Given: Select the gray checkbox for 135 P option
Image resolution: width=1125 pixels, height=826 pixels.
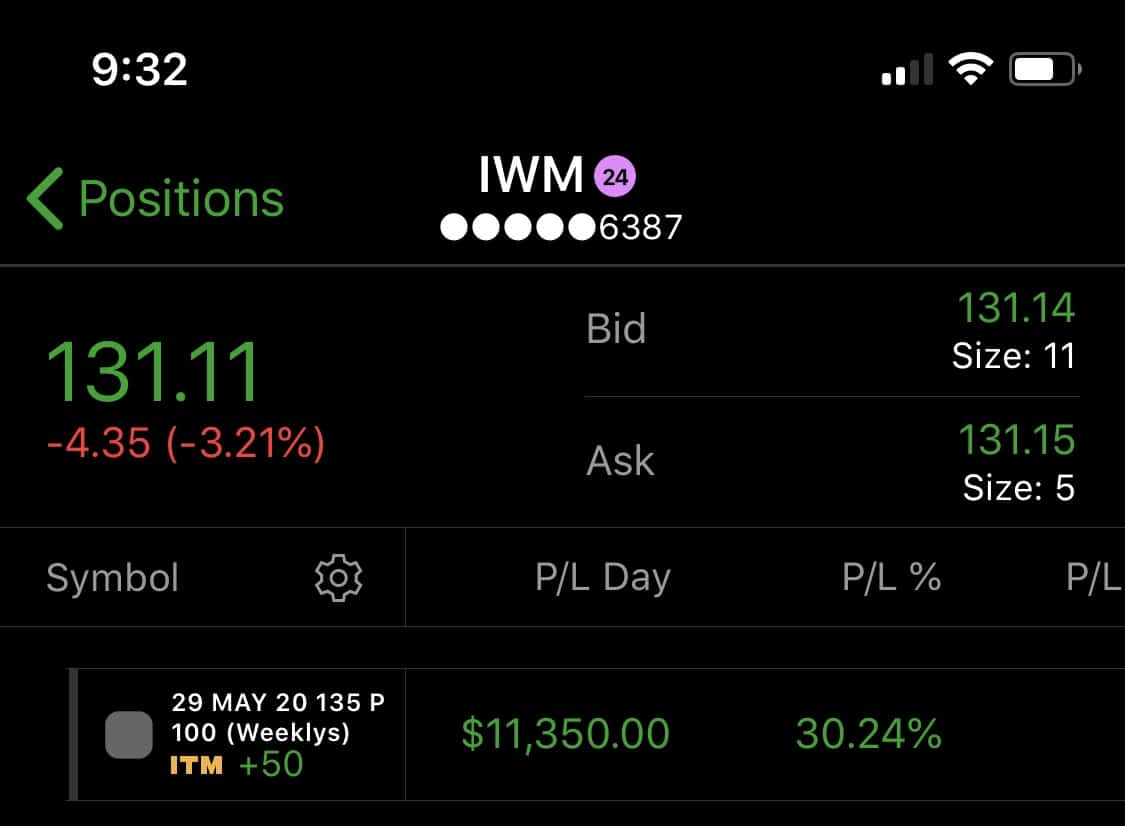Looking at the screenshot, I should pyautogui.click(x=129, y=735).
